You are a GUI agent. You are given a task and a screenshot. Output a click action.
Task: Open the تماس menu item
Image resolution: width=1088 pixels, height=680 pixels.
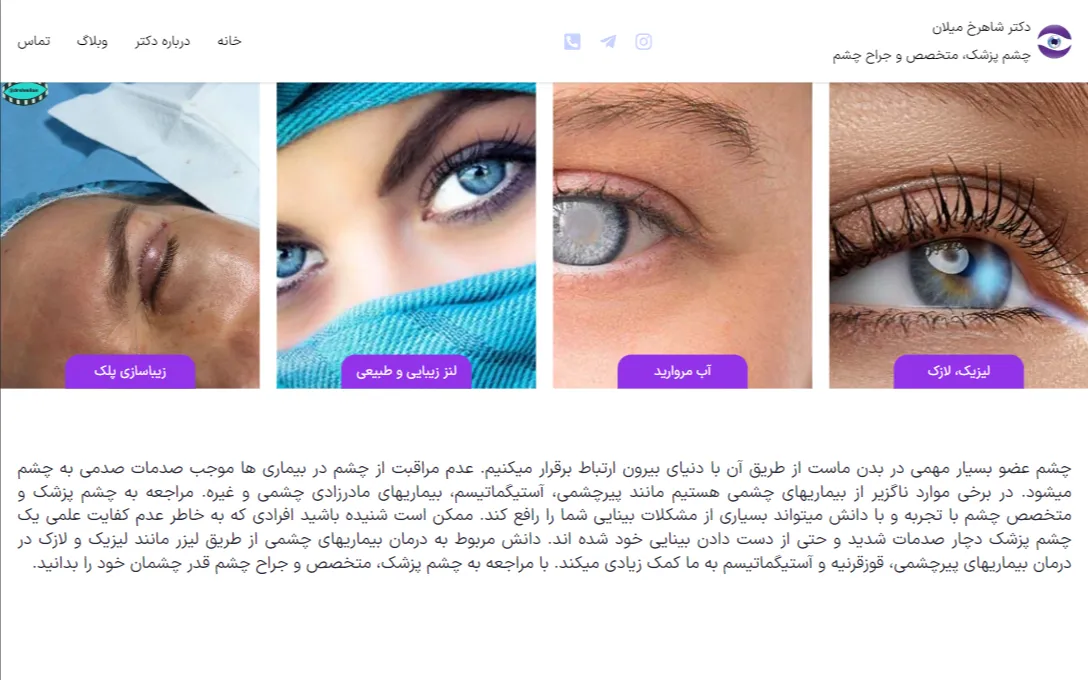pos(34,41)
